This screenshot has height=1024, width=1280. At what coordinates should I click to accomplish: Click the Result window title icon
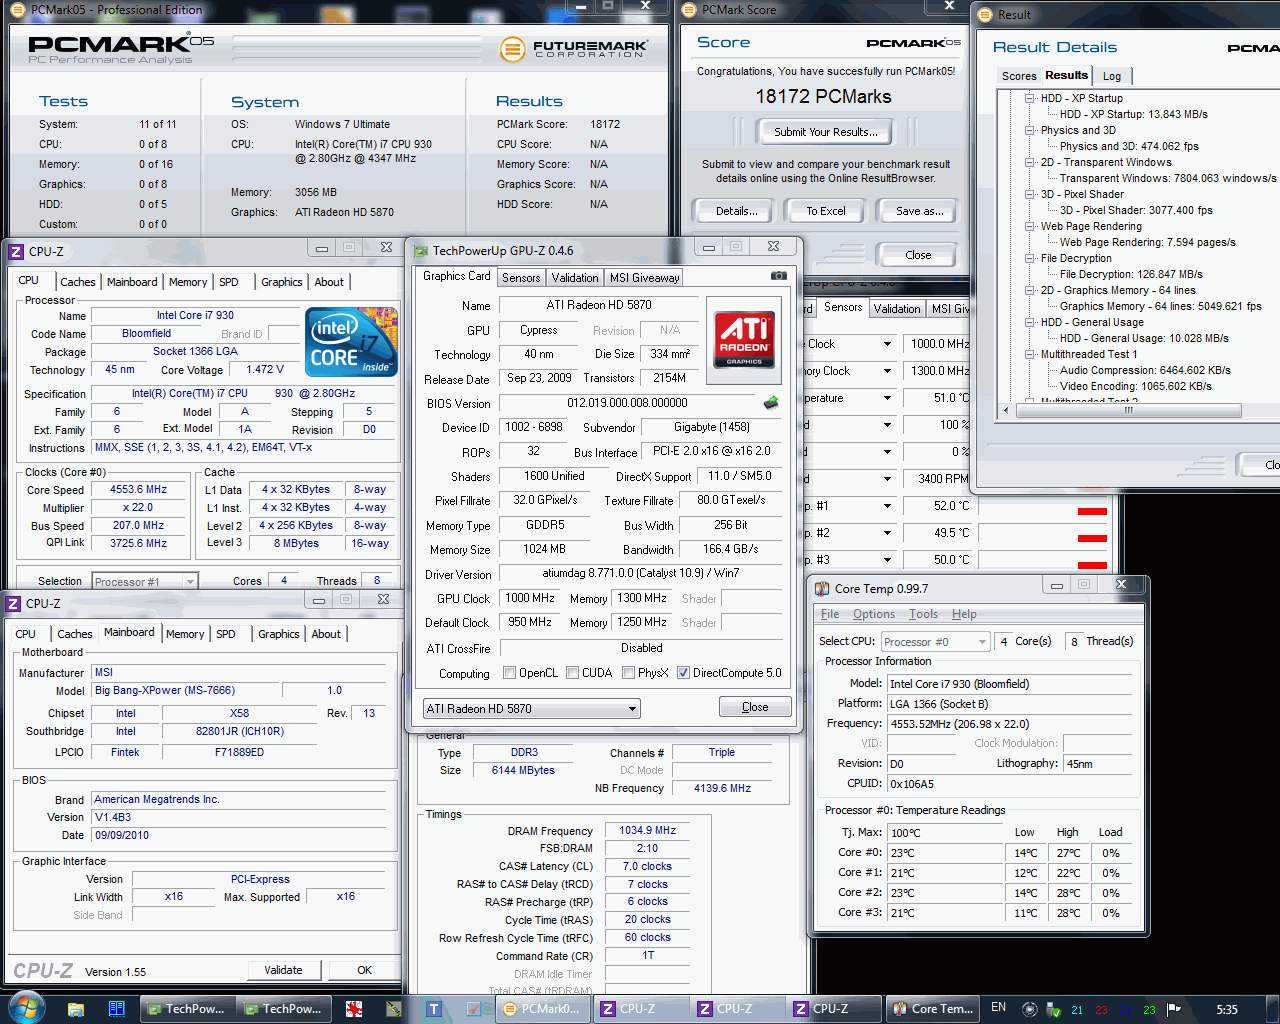[983, 15]
